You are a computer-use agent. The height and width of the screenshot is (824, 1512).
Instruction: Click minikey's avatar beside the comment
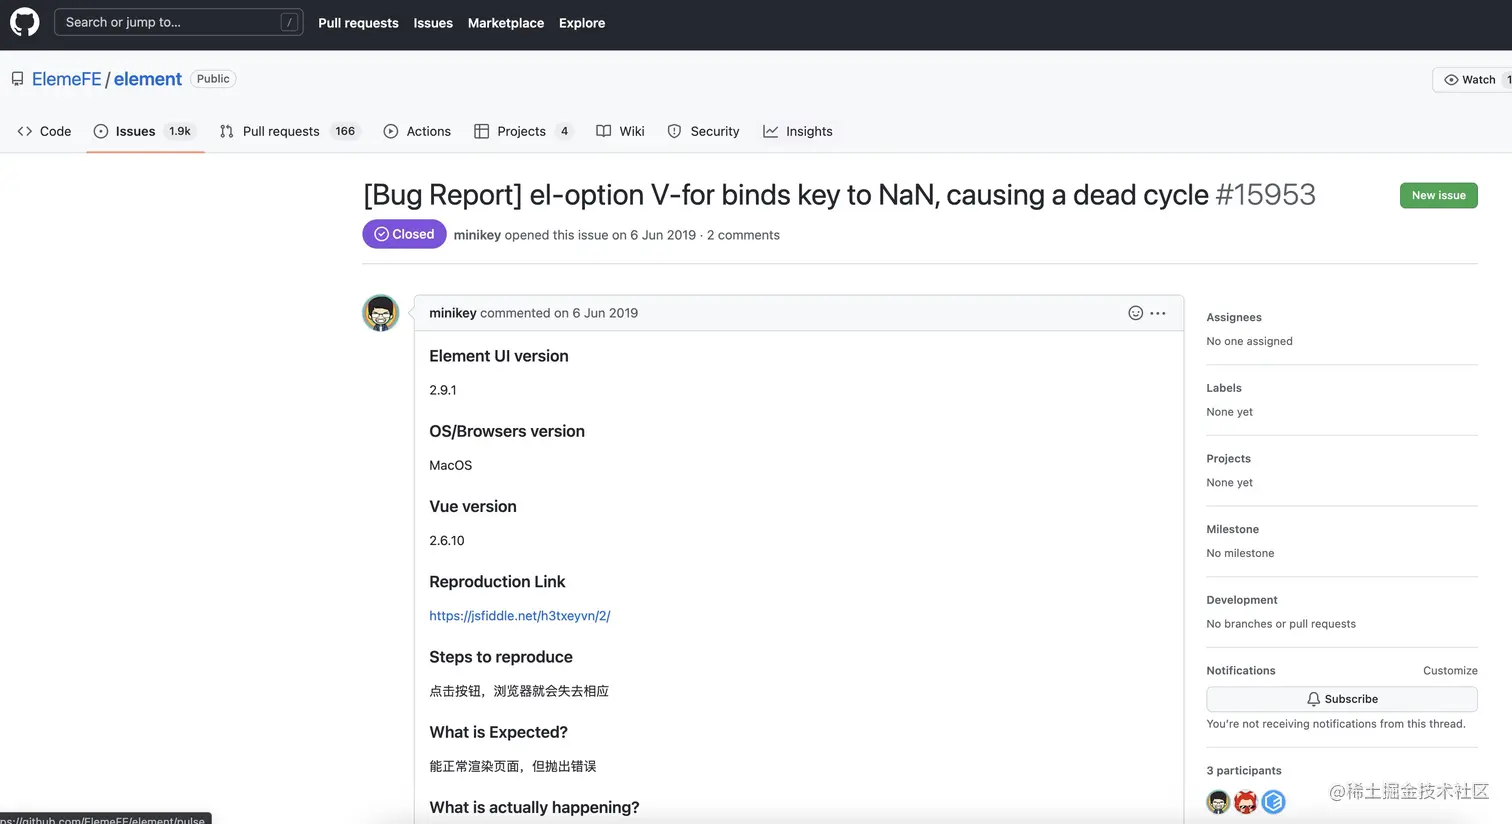coord(380,313)
